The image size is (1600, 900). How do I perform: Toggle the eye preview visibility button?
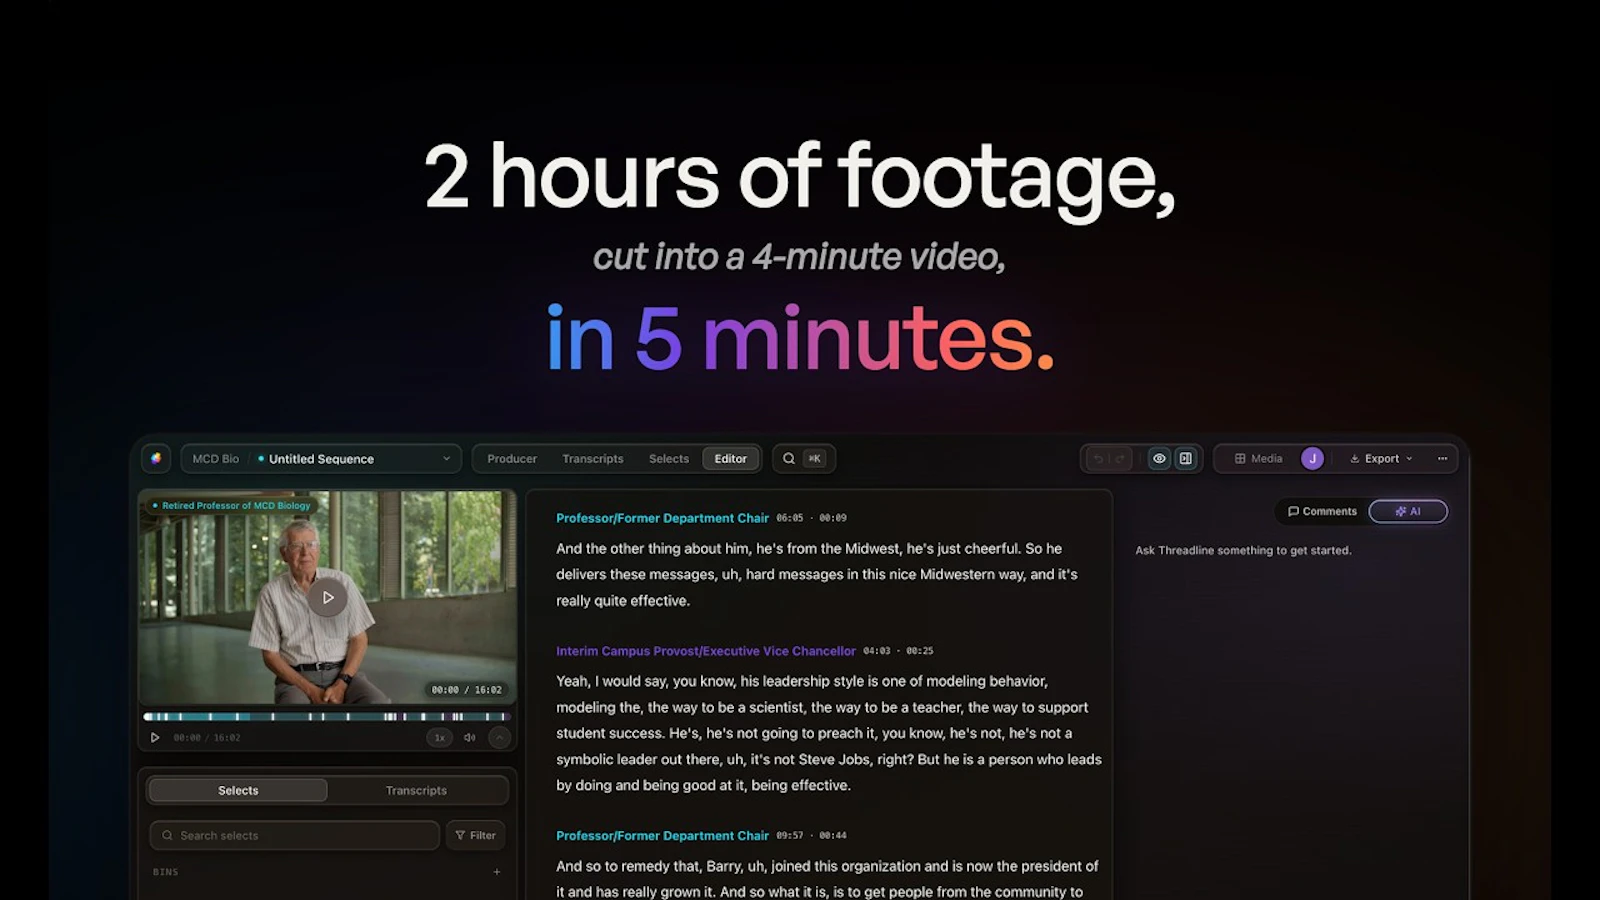pos(1159,459)
